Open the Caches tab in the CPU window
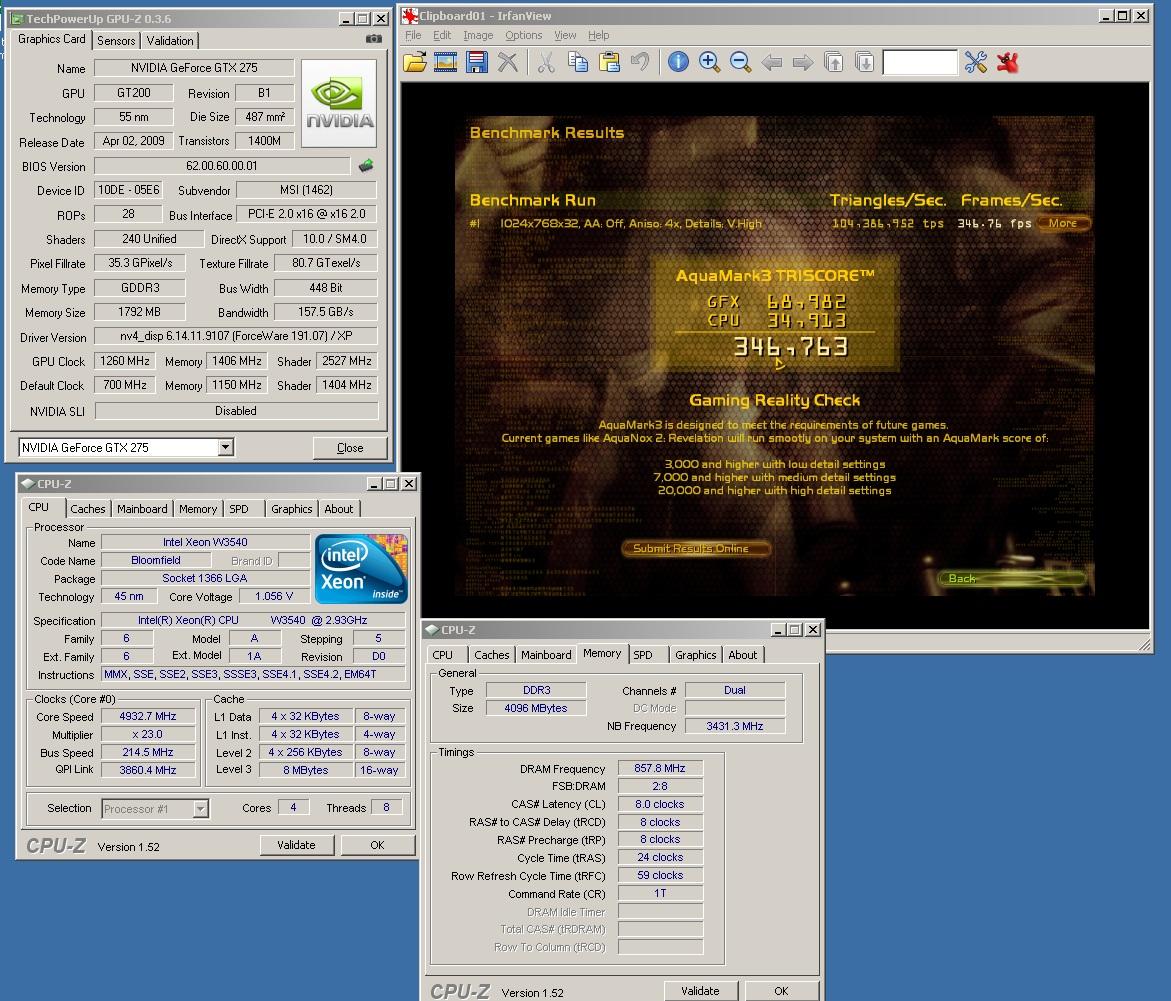Image resolution: width=1171 pixels, height=1001 pixels. [88, 509]
